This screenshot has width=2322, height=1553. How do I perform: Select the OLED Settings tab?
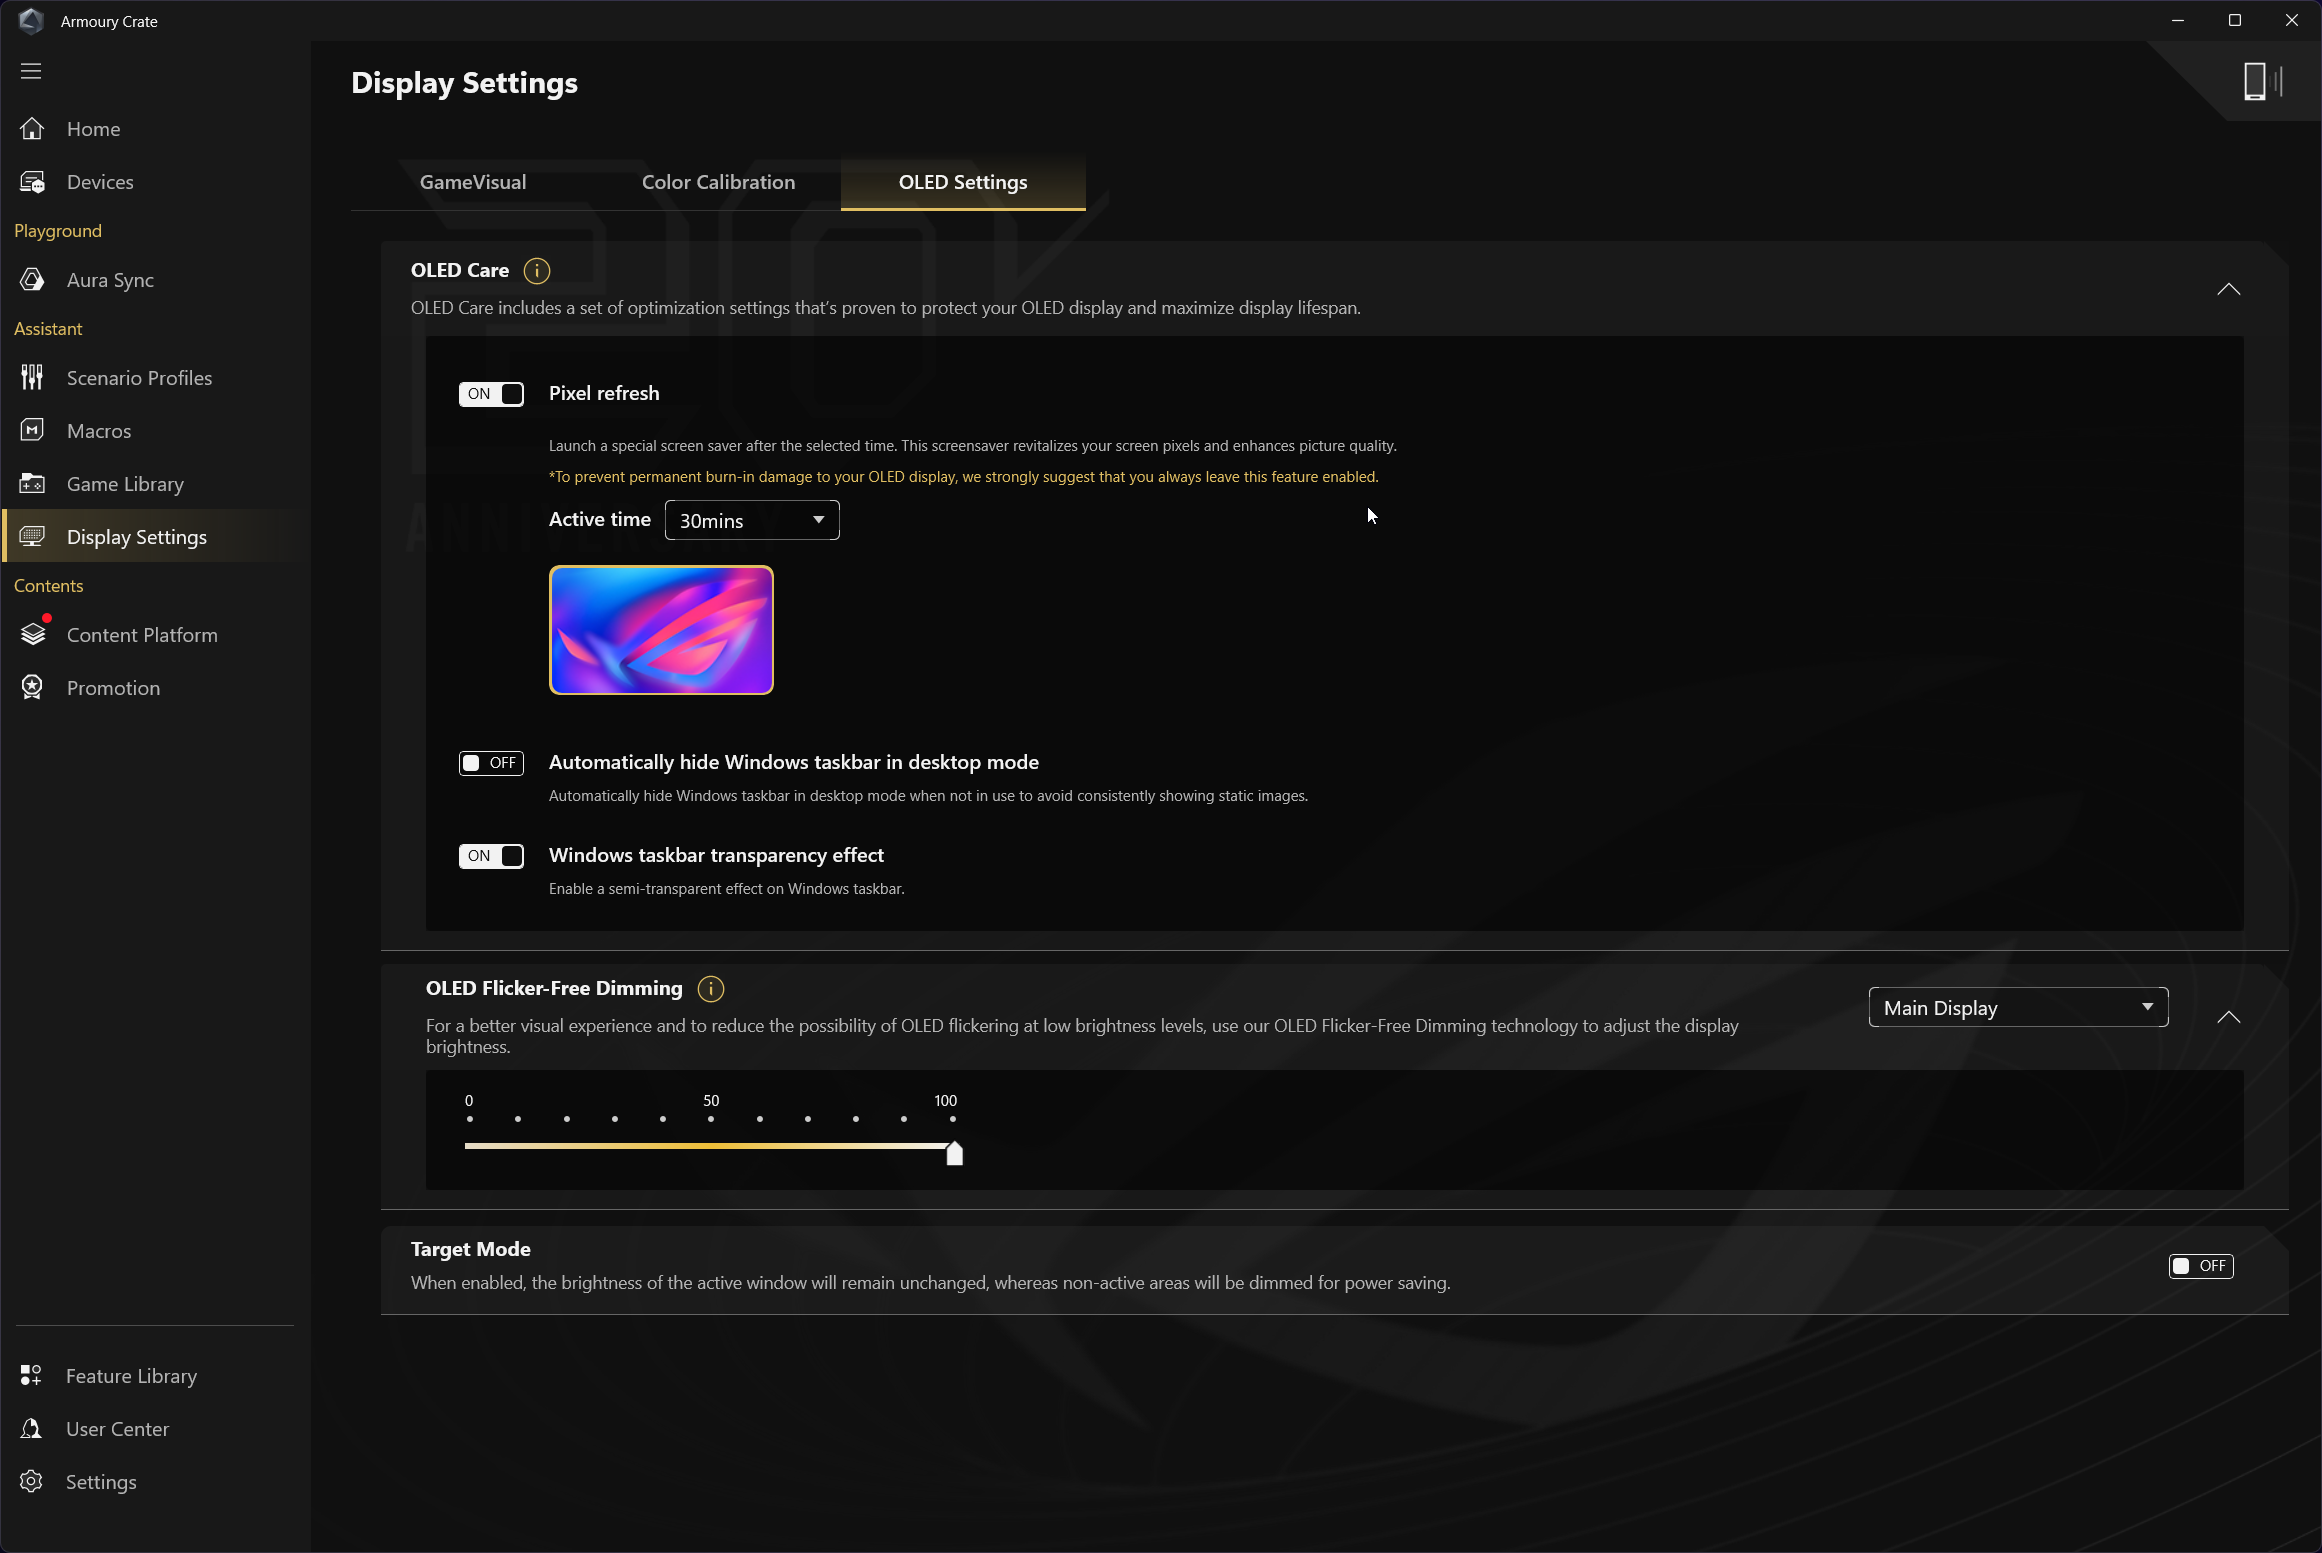pos(963,182)
